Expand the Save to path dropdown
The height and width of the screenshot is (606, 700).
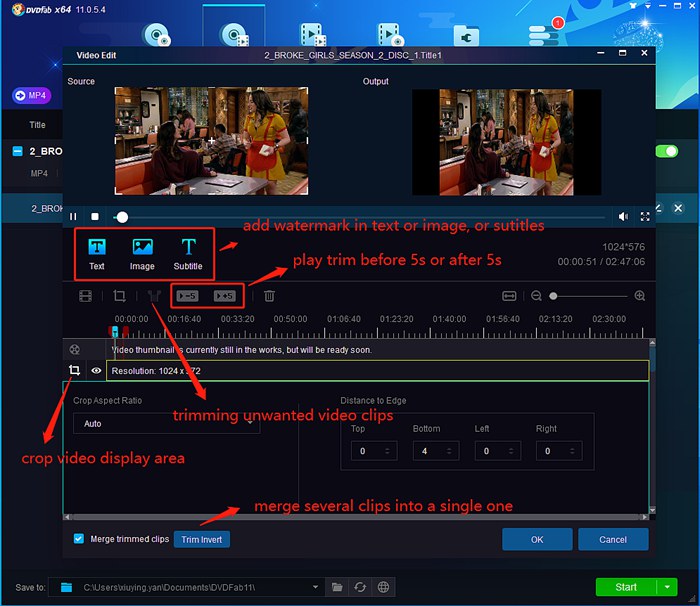click(316, 587)
